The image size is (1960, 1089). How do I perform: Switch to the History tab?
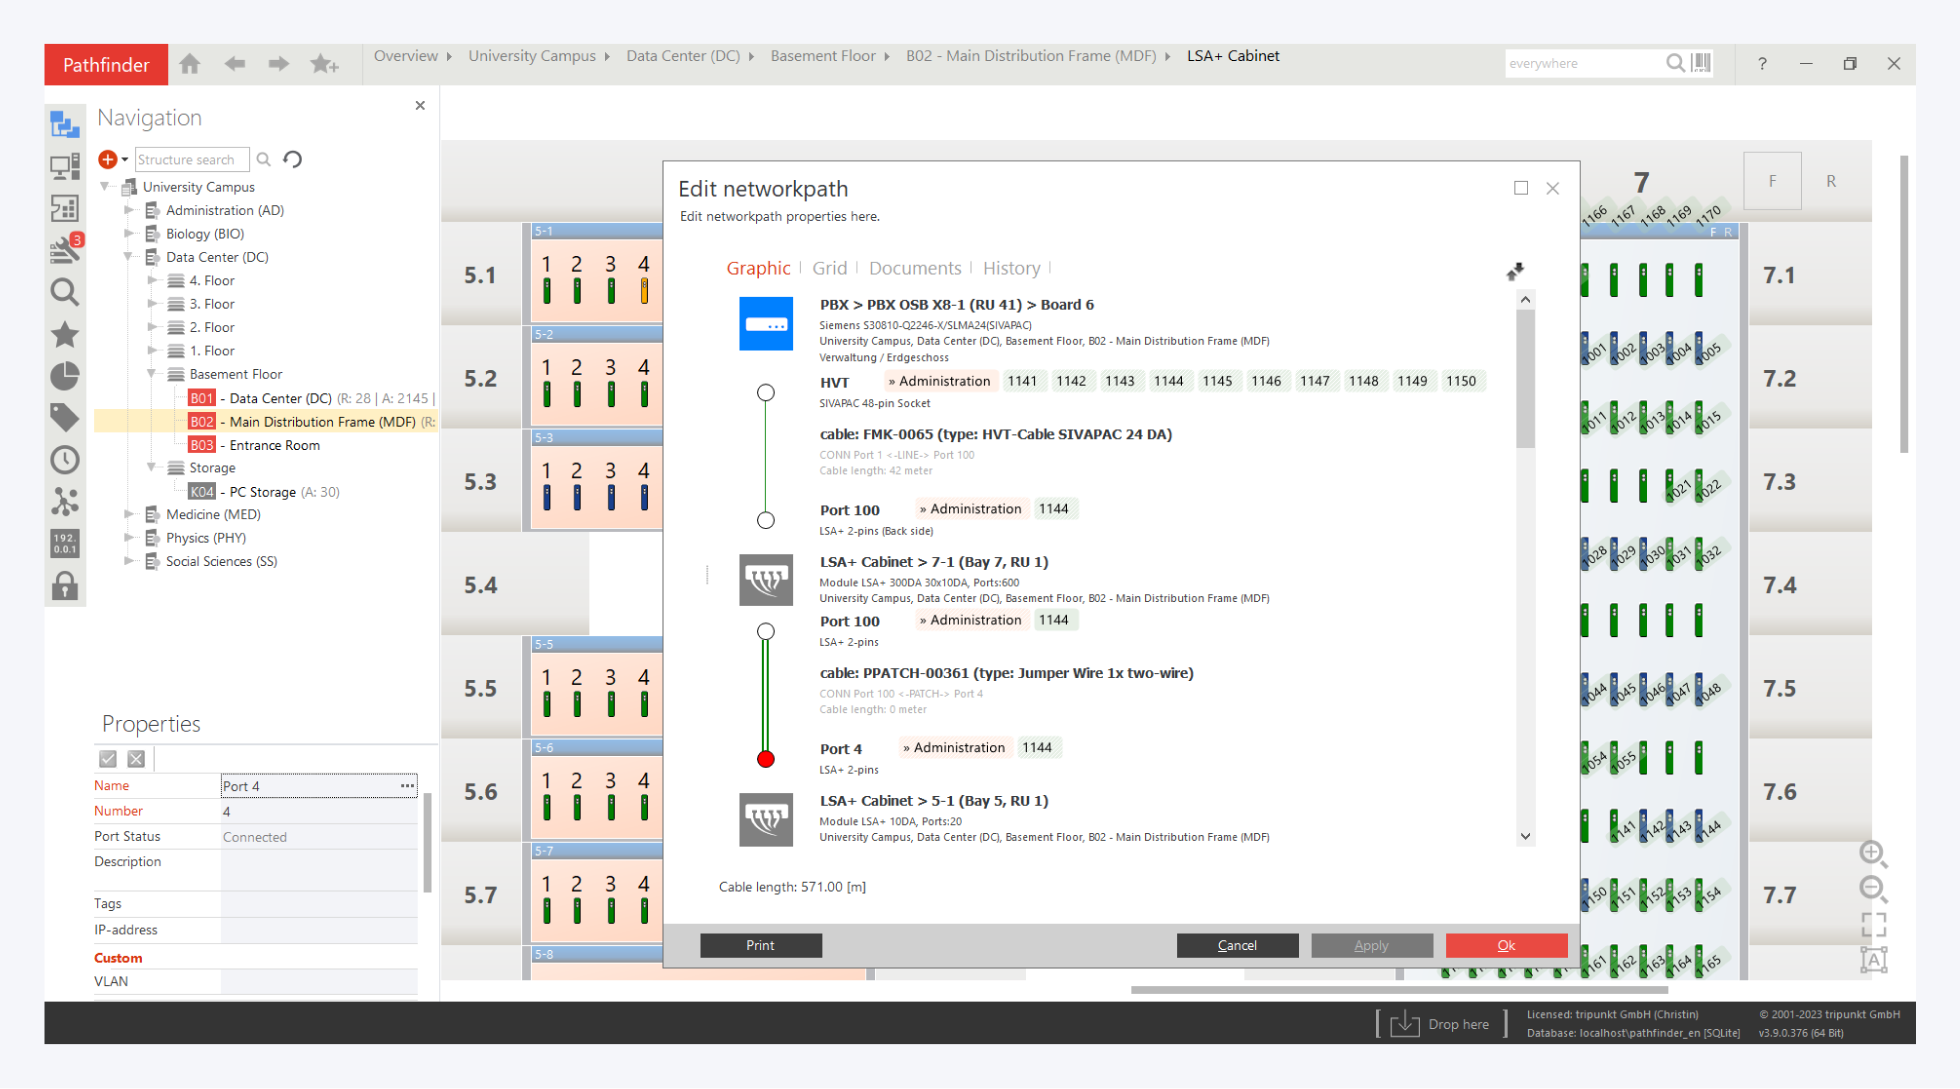click(x=1011, y=268)
